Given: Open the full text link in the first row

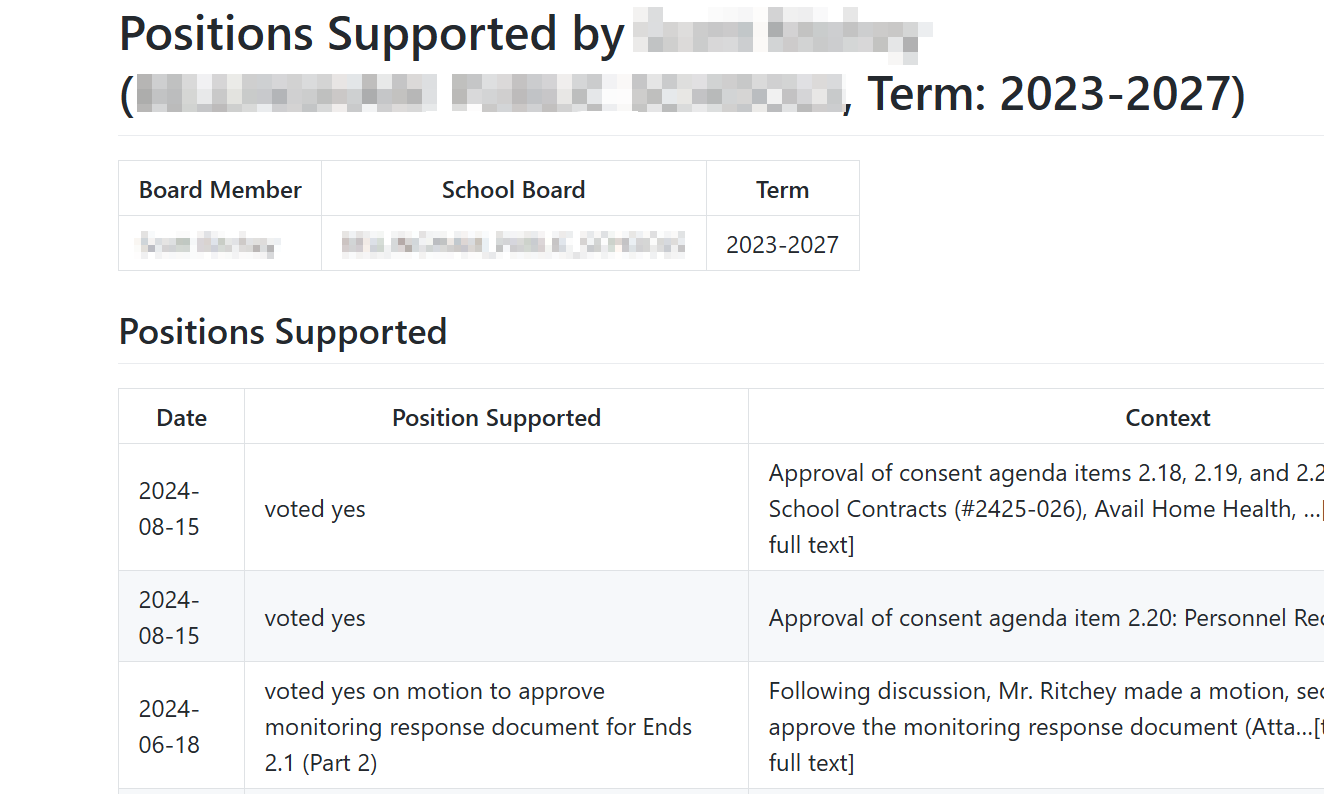Looking at the screenshot, I should 811,545.
